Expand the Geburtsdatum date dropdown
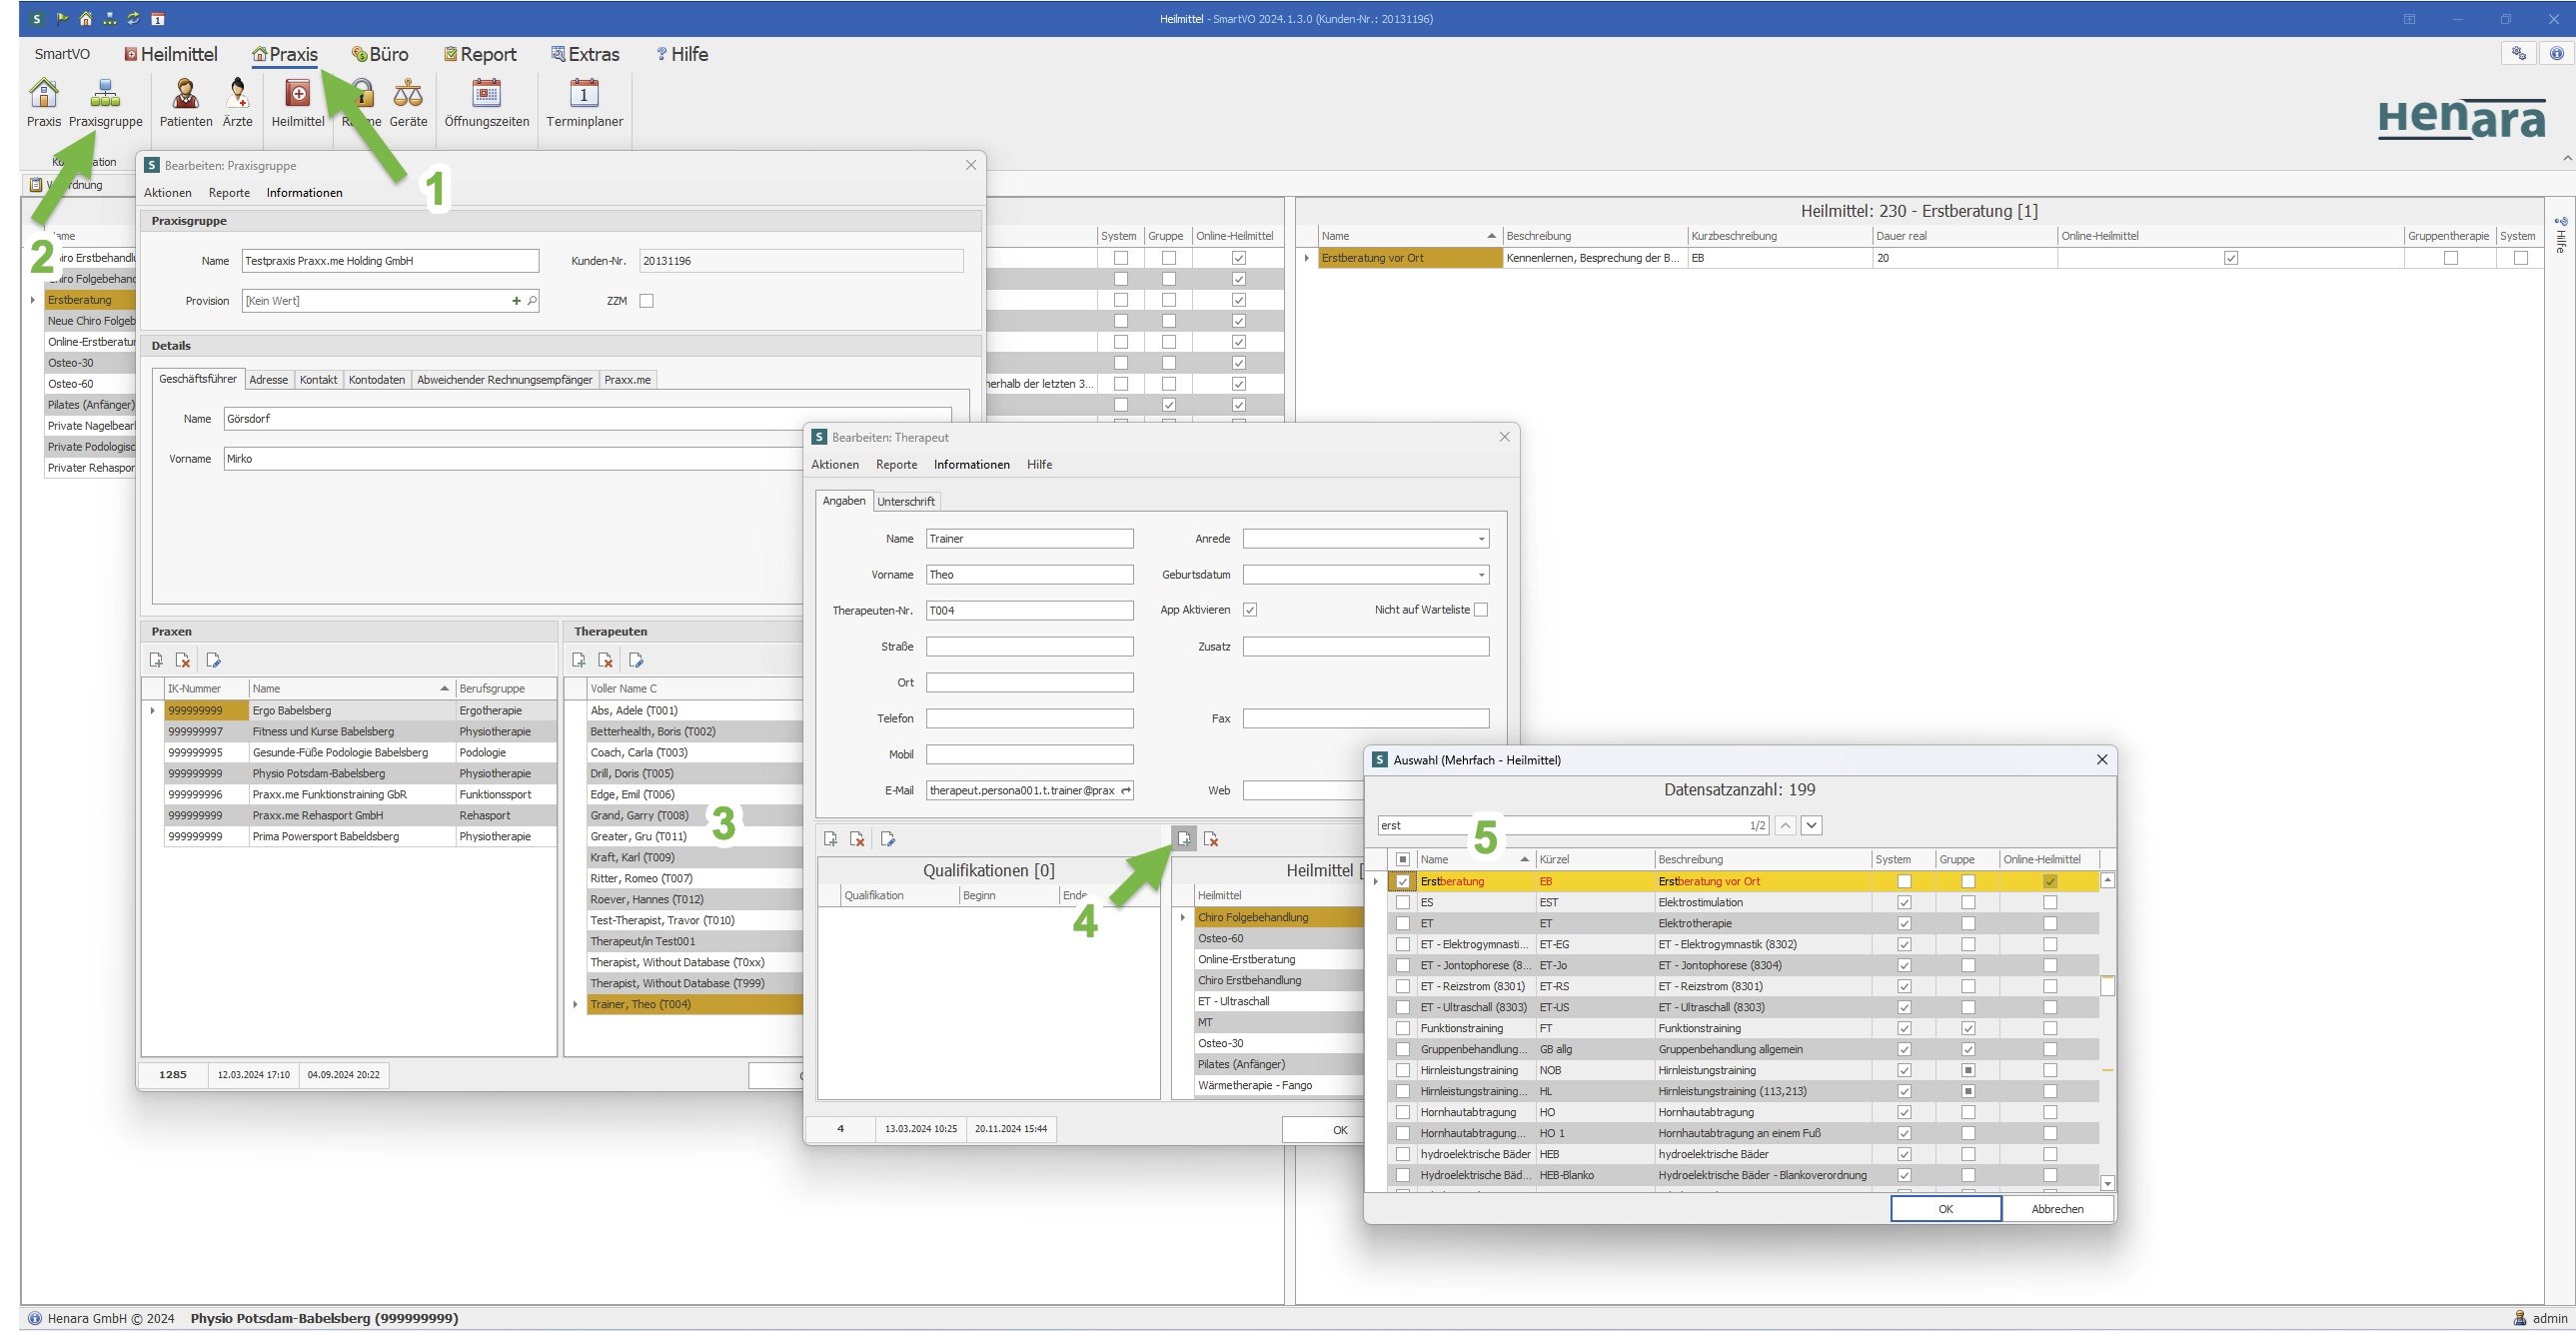The width and height of the screenshot is (2576, 1331). [1481, 575]
